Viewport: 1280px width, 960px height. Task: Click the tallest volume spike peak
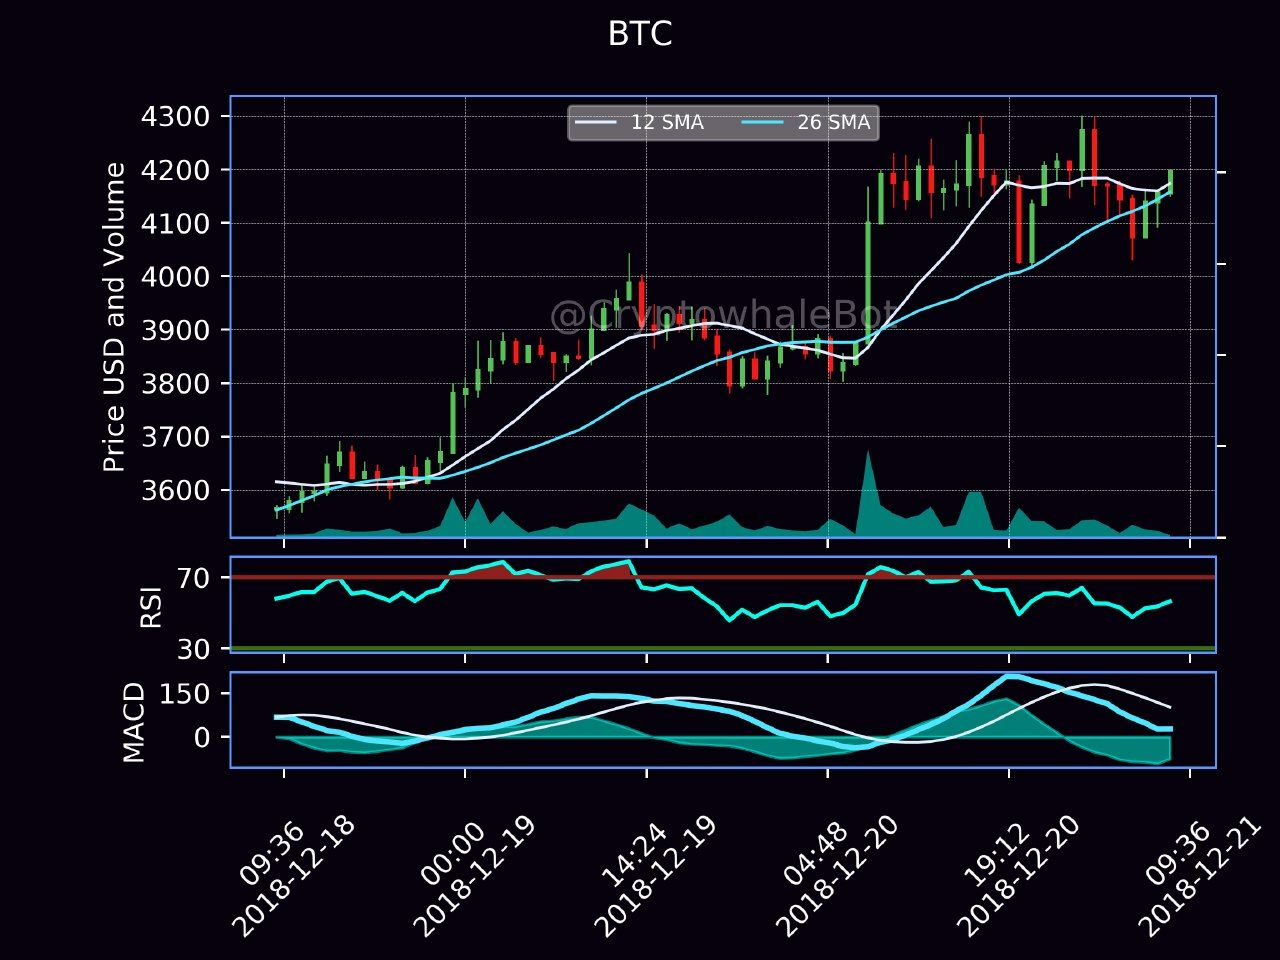click(868, 453)
